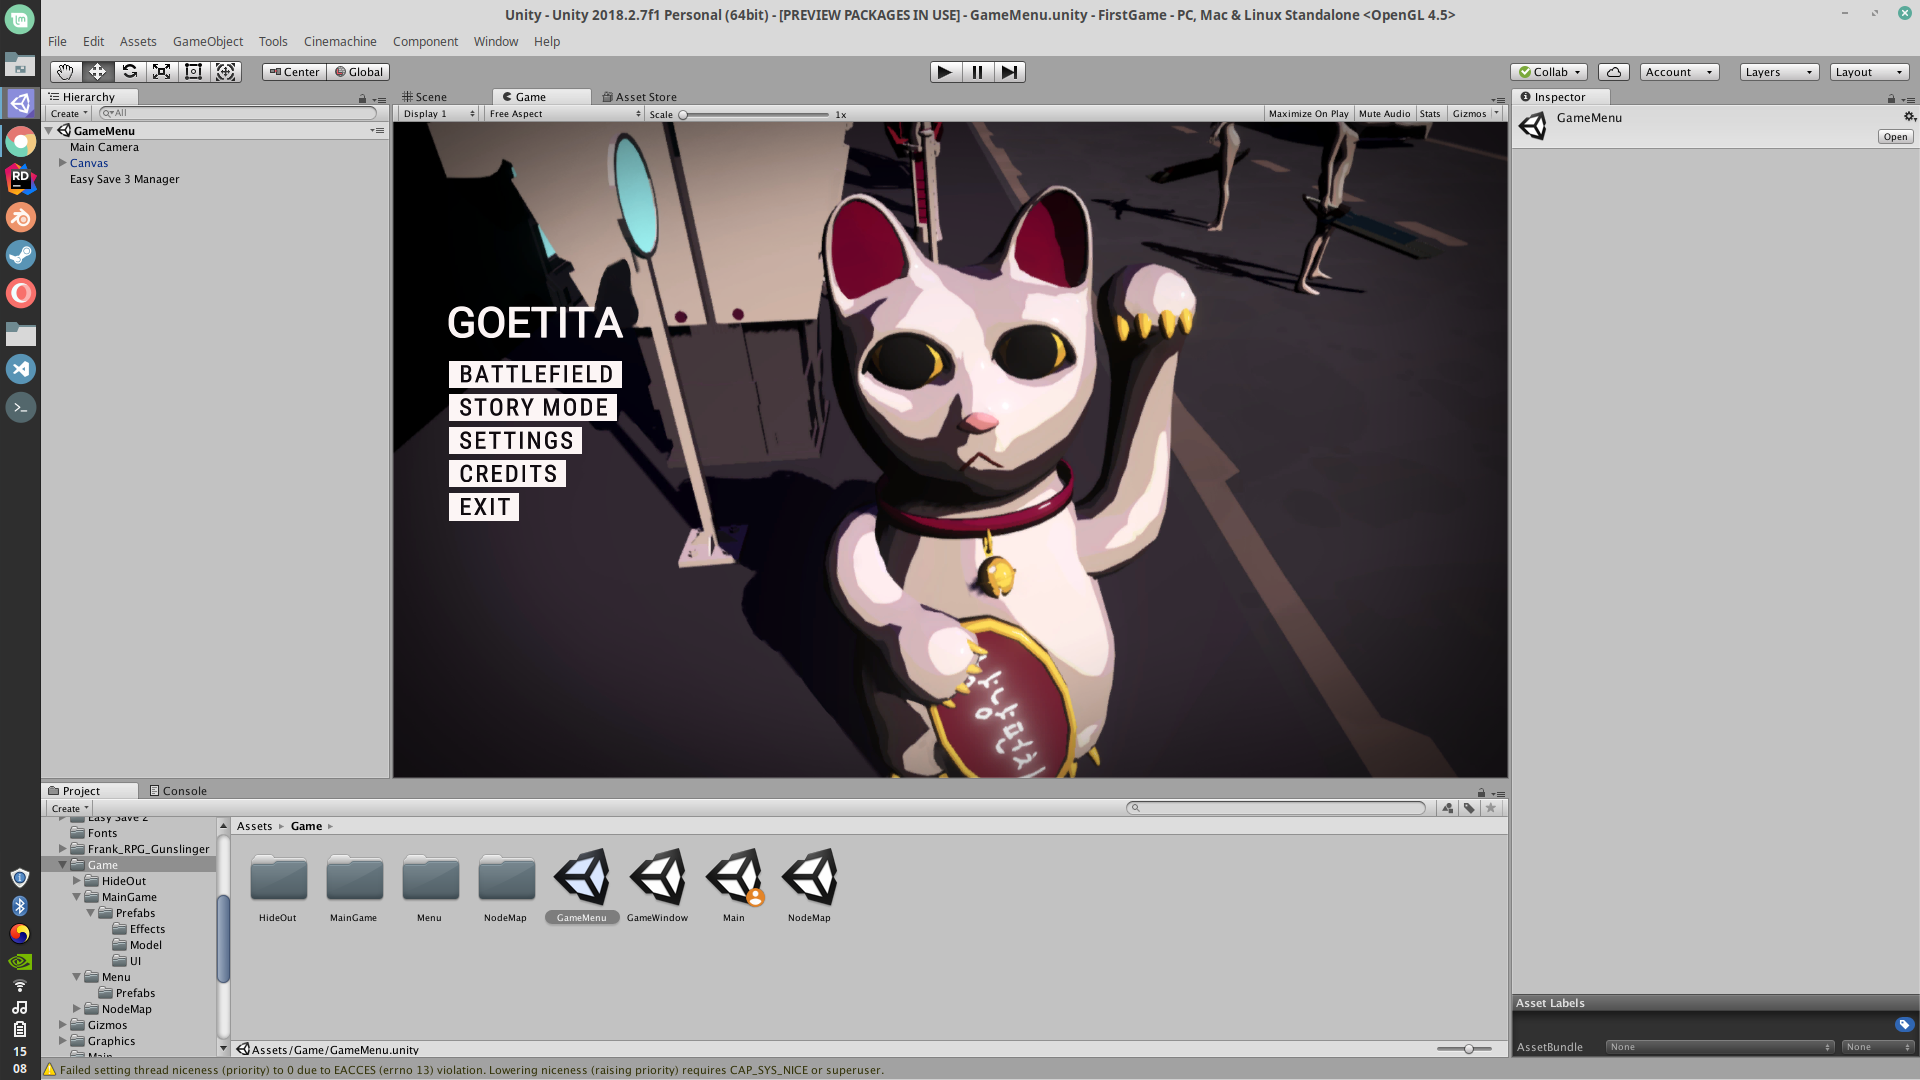Open the Free Aspect dropdown
This screenshot has height=1080, width=1920.
click(x=564, y=114)
